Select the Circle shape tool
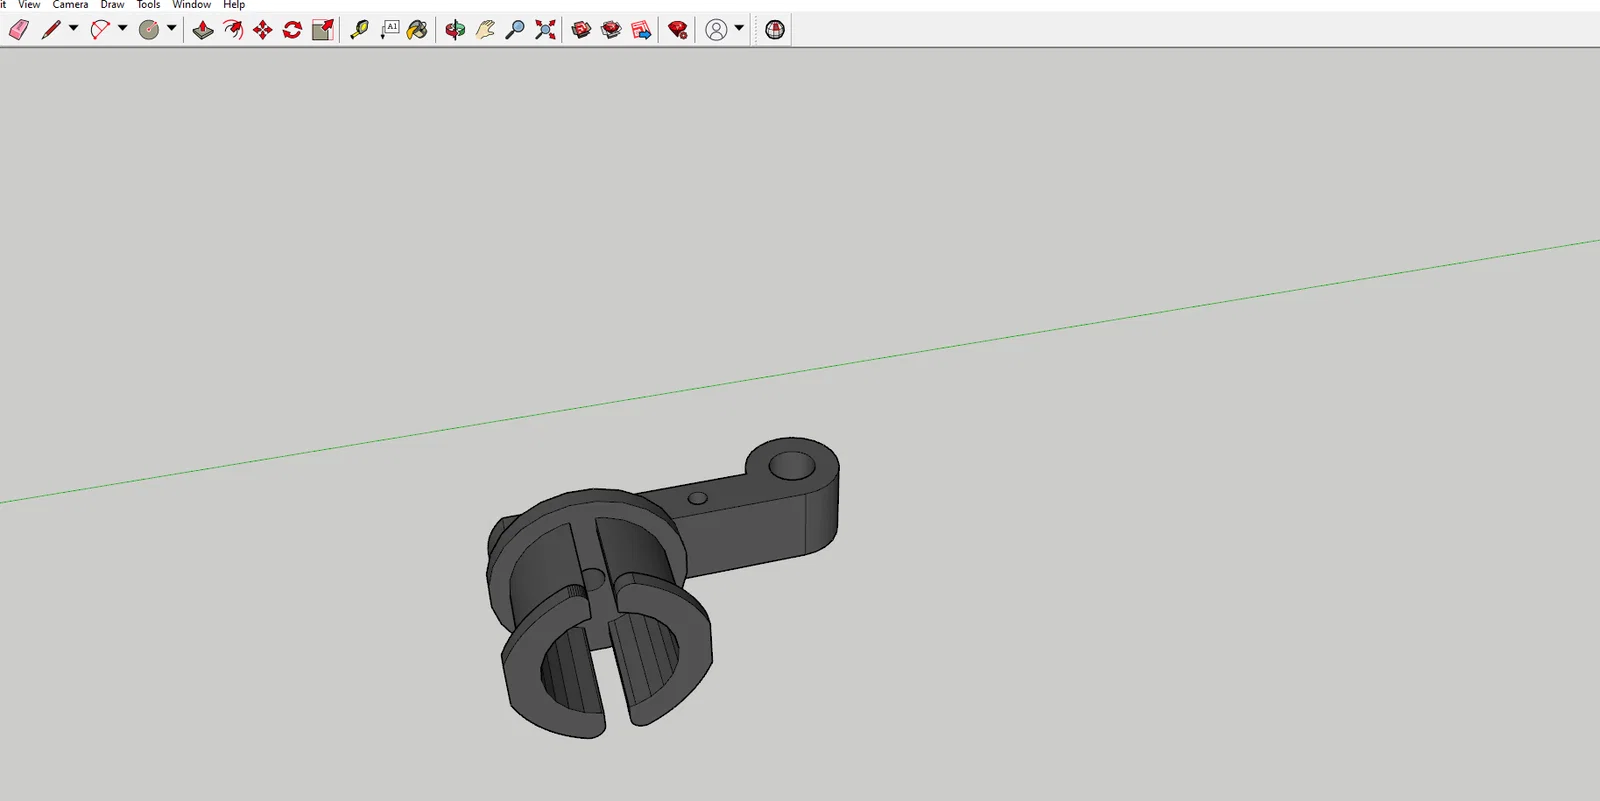The width and height of the screenshot is (1600, 801). point(149,30)
